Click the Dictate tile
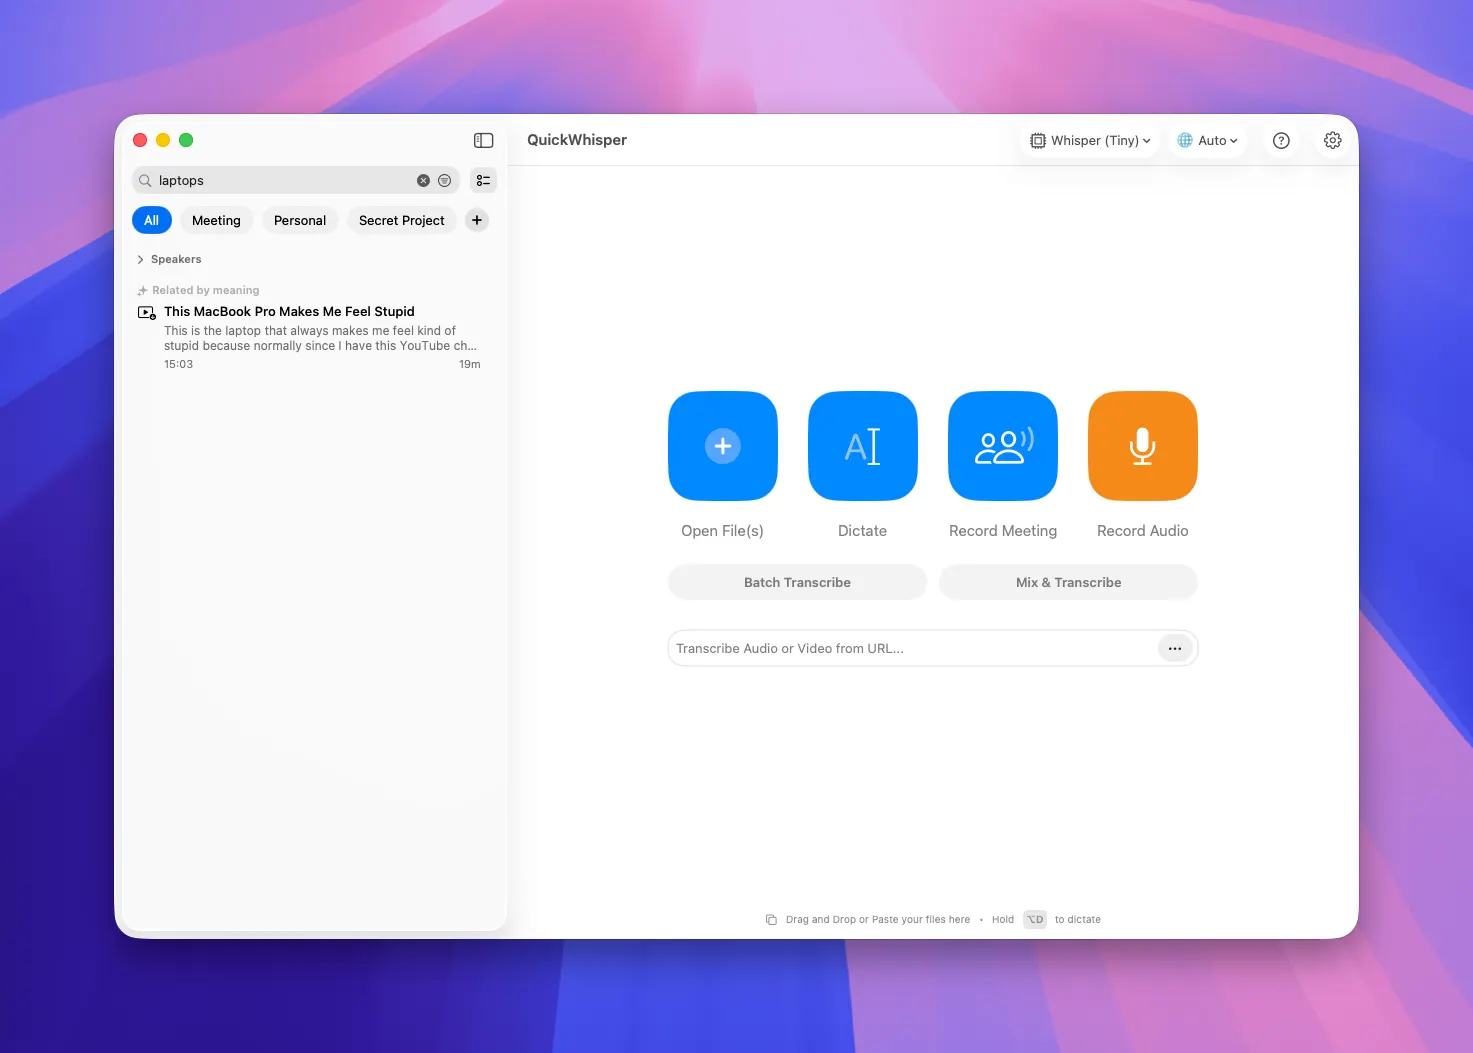1473x1053 pixels. 863,446
